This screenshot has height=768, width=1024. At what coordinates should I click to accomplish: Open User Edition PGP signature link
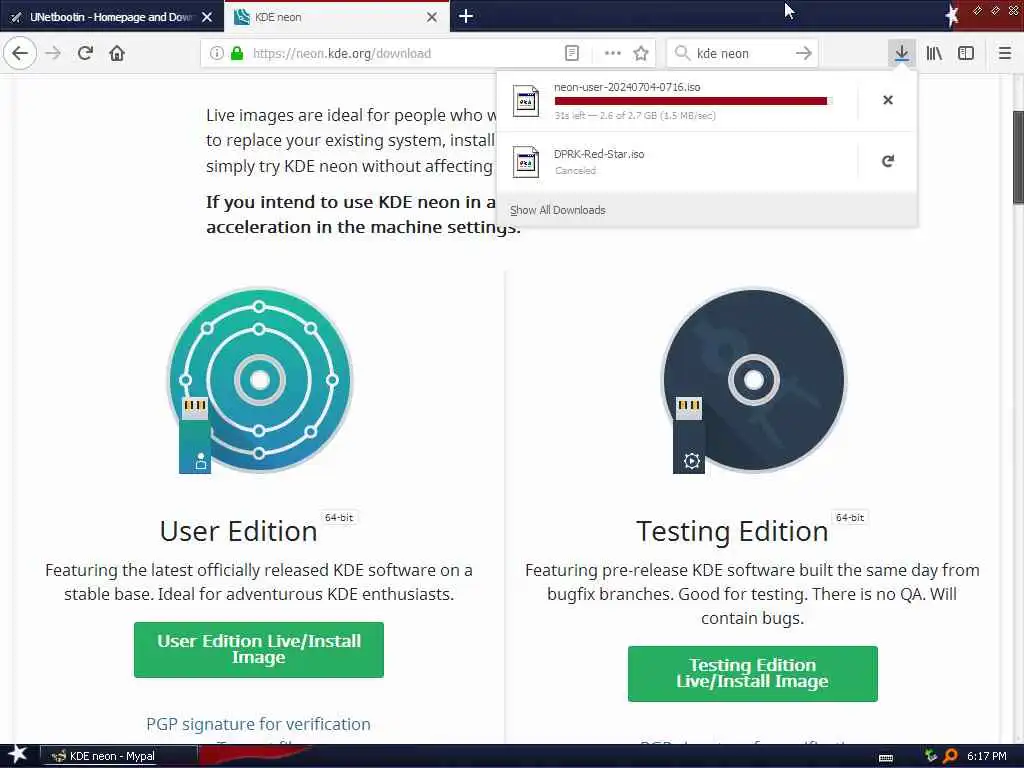258,724
